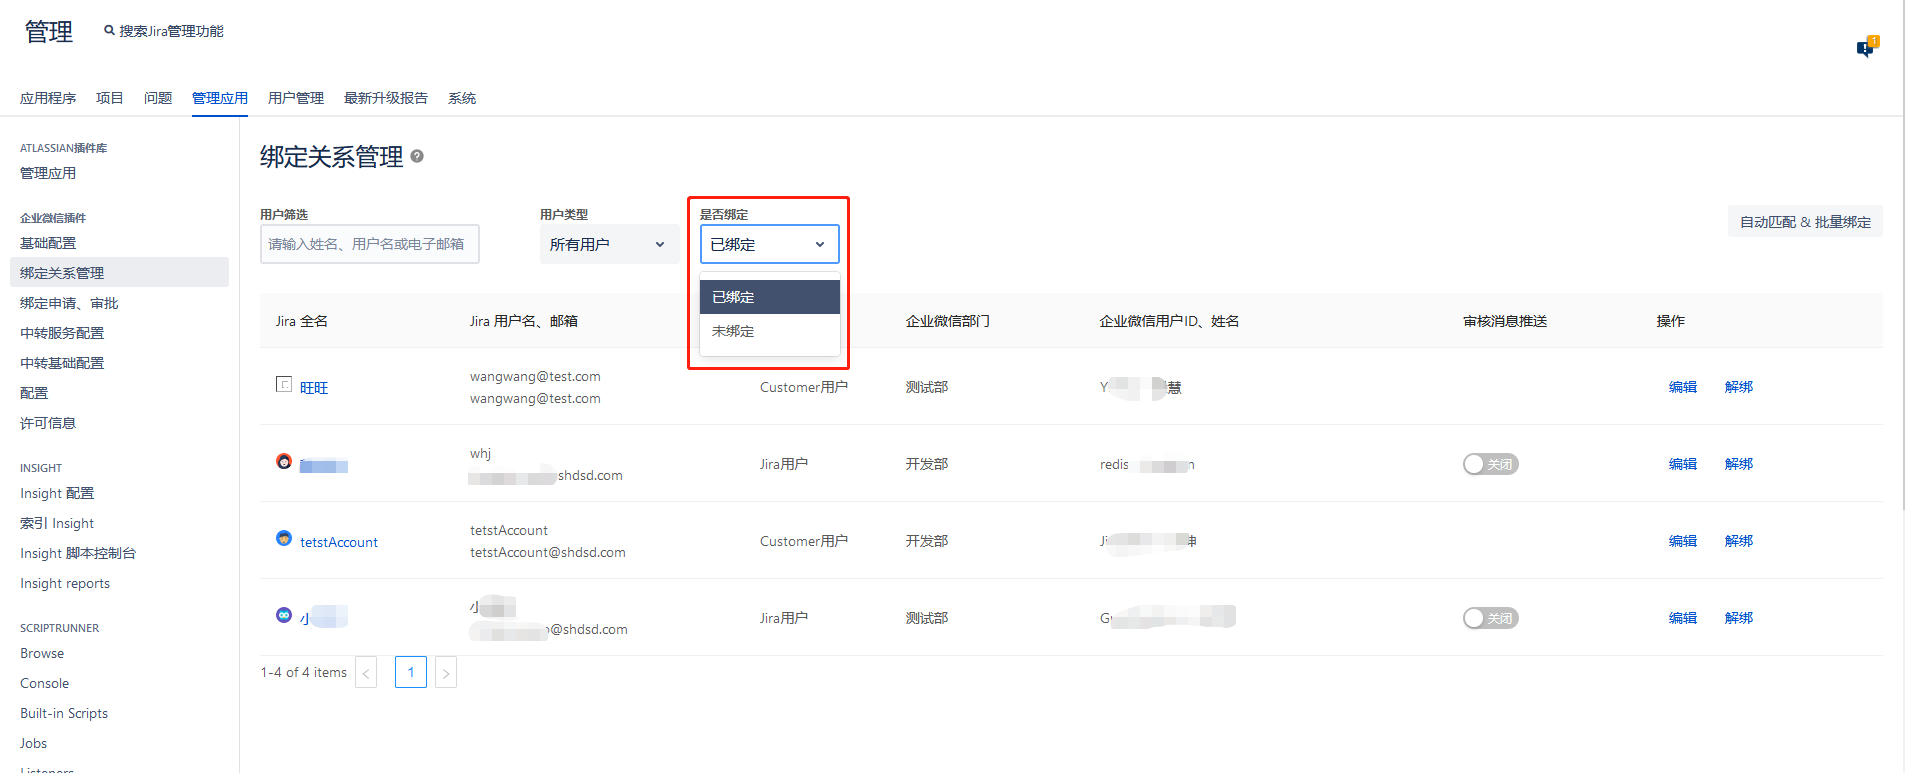Focus the 用户筛选 search input field
The image size is (1905, 773).
pos(369,245)
